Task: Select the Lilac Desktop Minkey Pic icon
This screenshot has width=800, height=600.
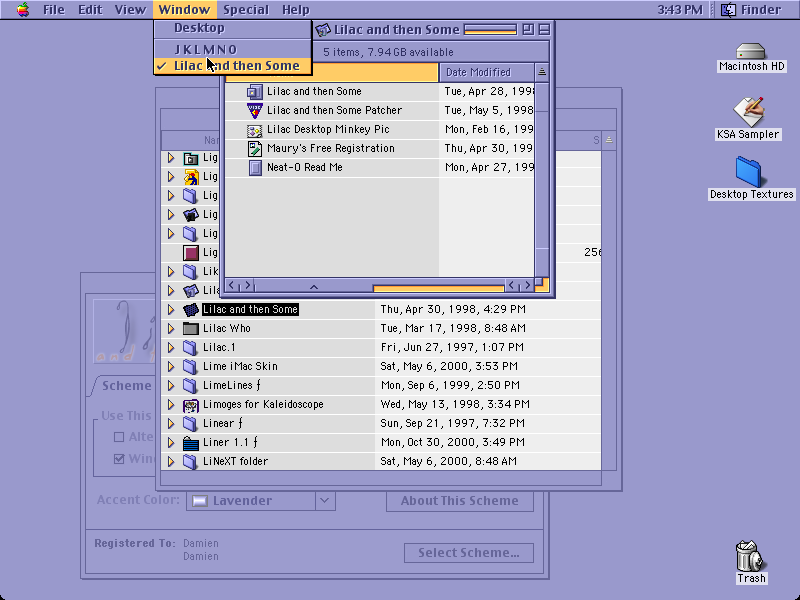Action: point(255,130)
